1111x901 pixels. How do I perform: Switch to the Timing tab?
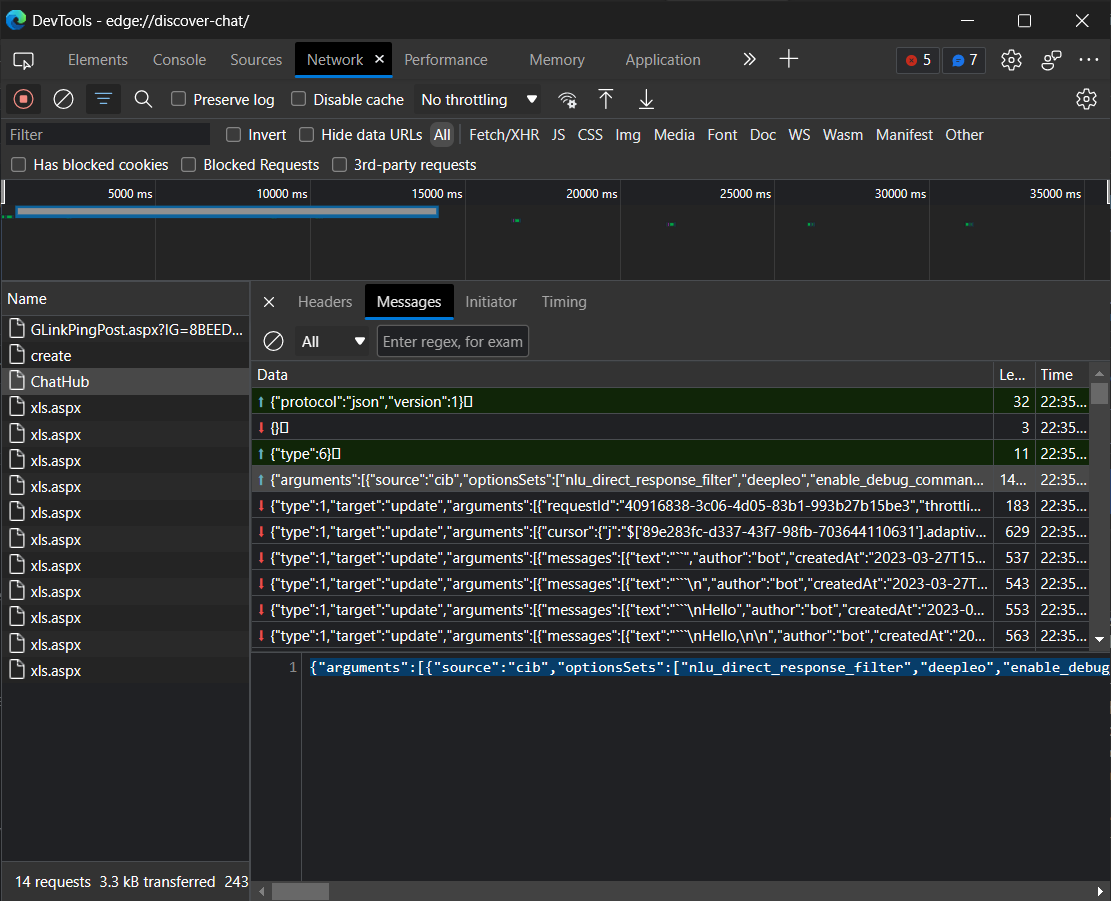click(x=563, y=301)
